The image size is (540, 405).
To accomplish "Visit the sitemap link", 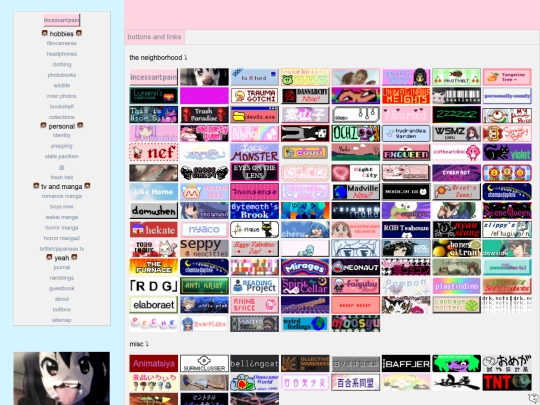I will pyautogui.click(x=62, y=320).
